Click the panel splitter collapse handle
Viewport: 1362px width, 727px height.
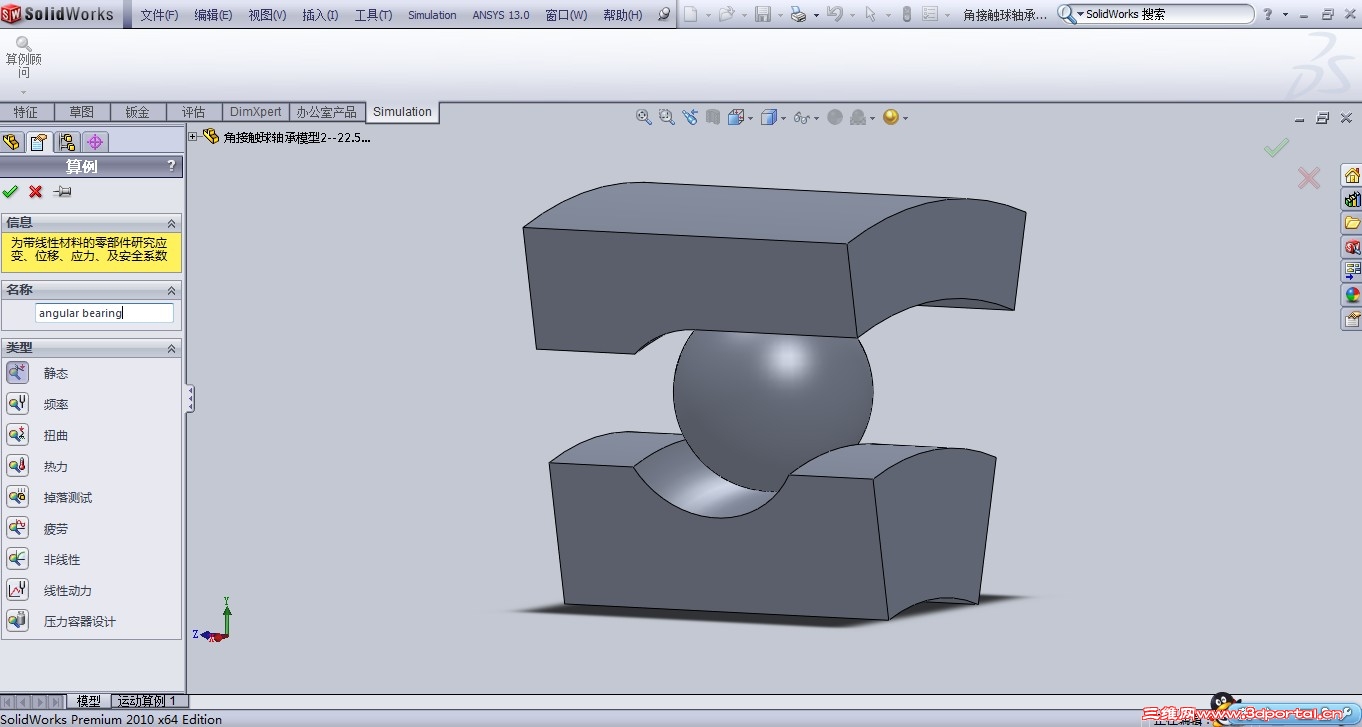click(x=190, y=400)
